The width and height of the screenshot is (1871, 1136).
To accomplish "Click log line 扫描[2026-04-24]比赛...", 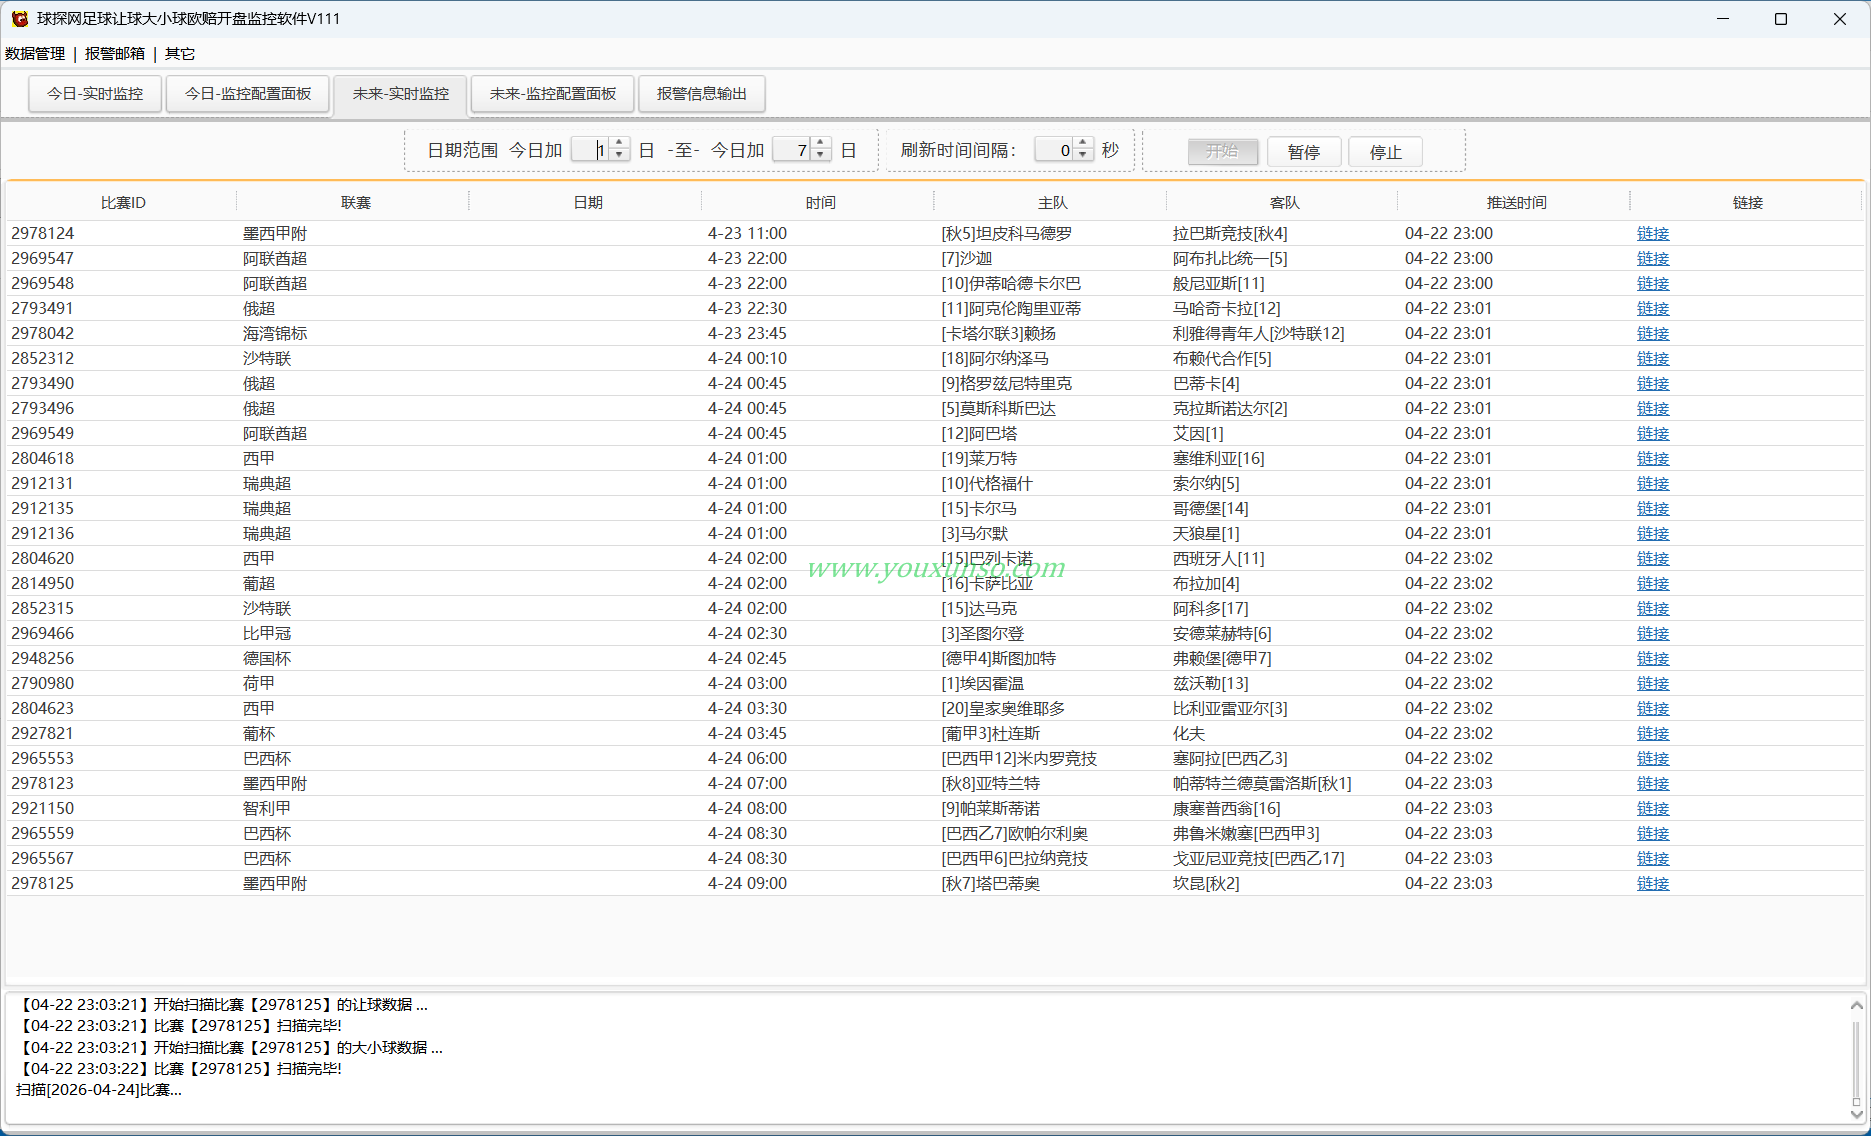I will [99, 1090].
